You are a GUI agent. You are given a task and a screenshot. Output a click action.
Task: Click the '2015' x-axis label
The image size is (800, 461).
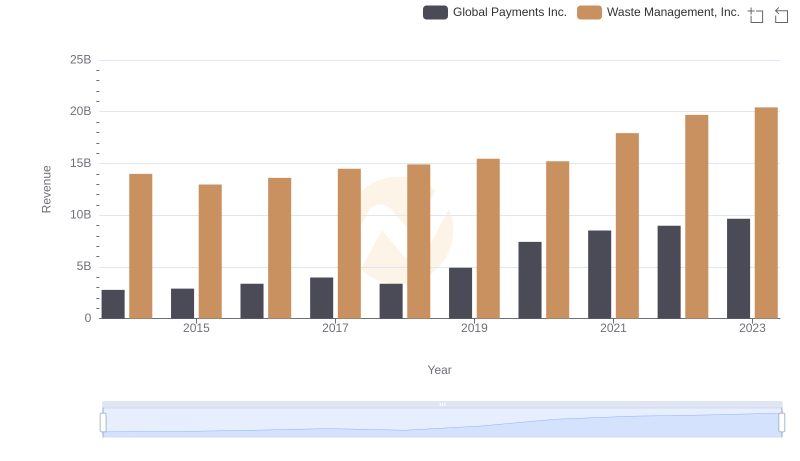pyautogui.click(x=196, y=328)
